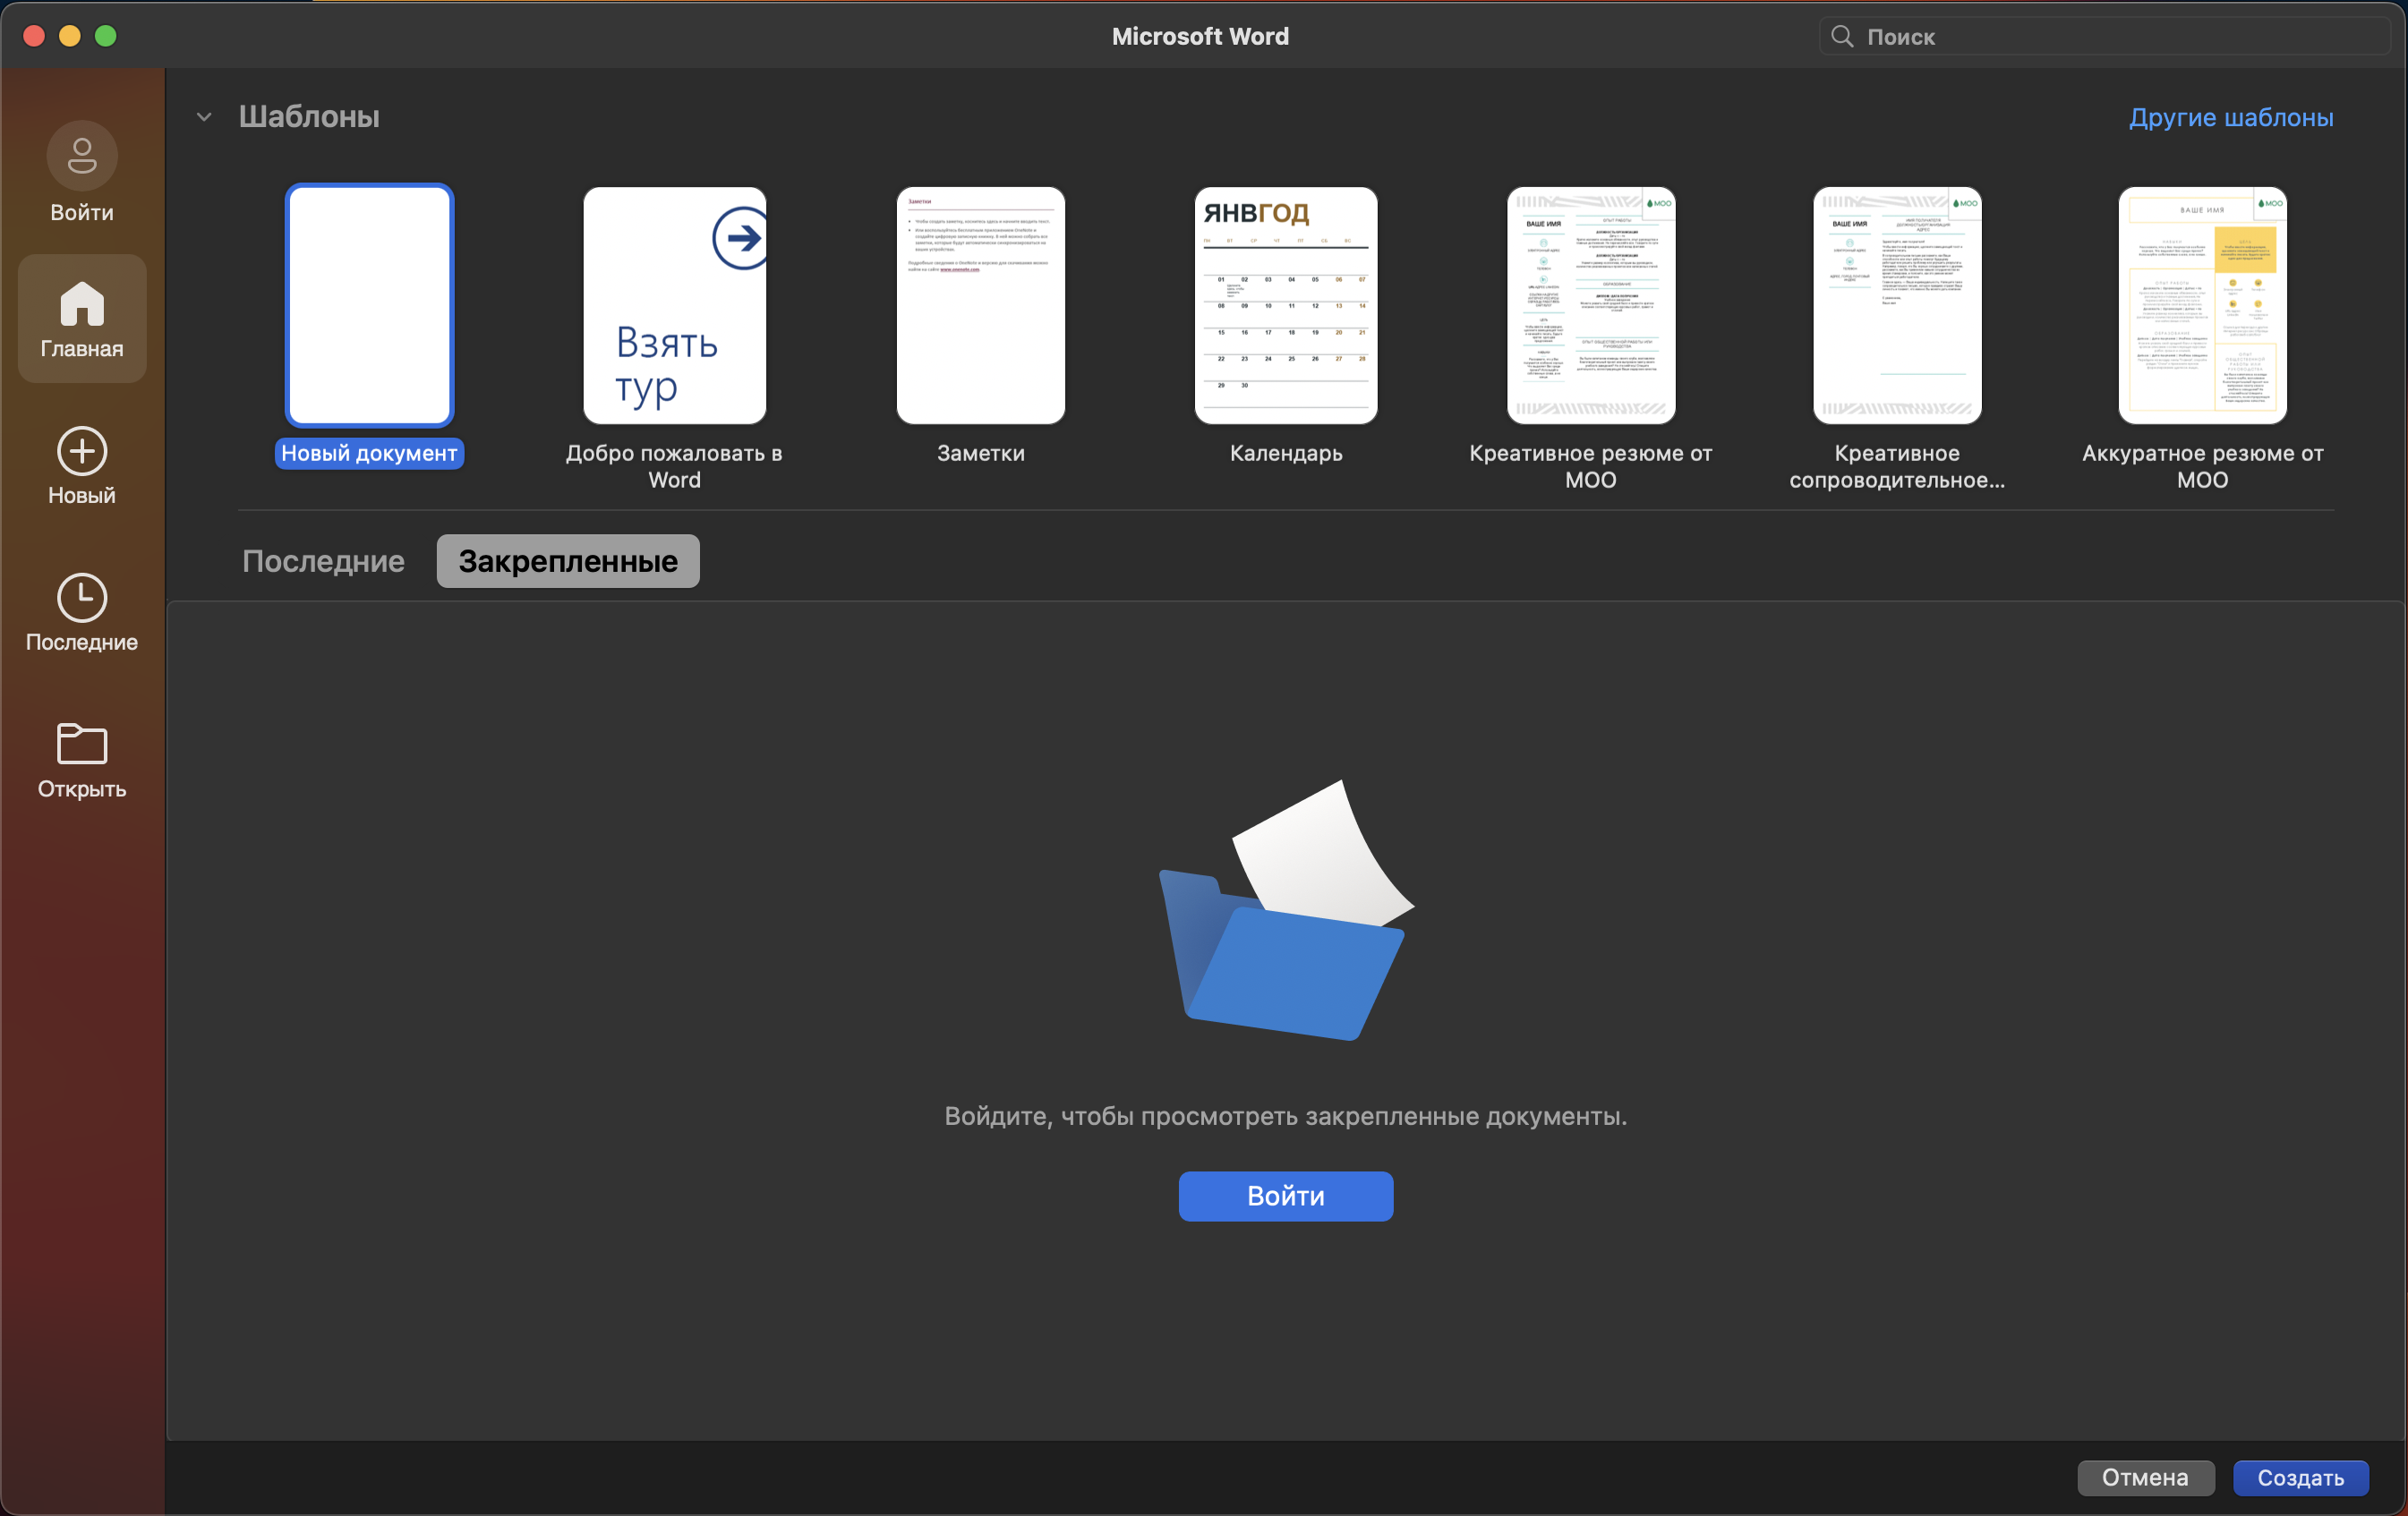Click the Новый документ label
The height and width of the screenshot is (1516, 2408).
pyautogui.click(x=369, y=453)
